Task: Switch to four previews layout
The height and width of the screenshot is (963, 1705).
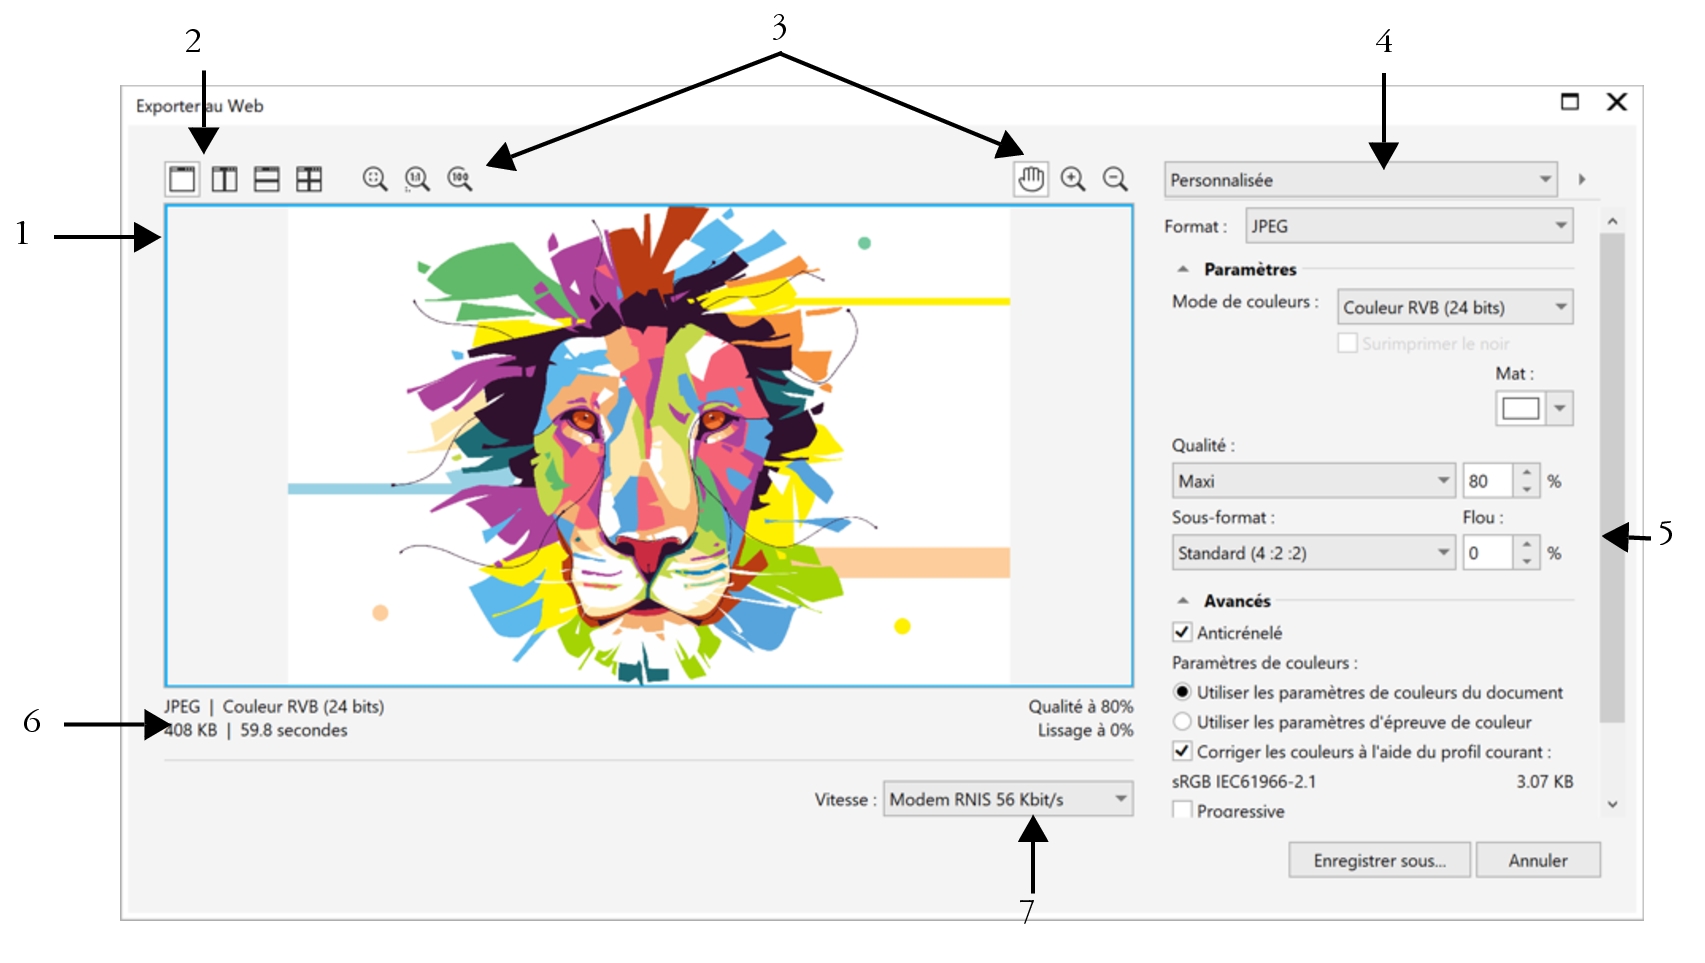Action: point(309,179)
